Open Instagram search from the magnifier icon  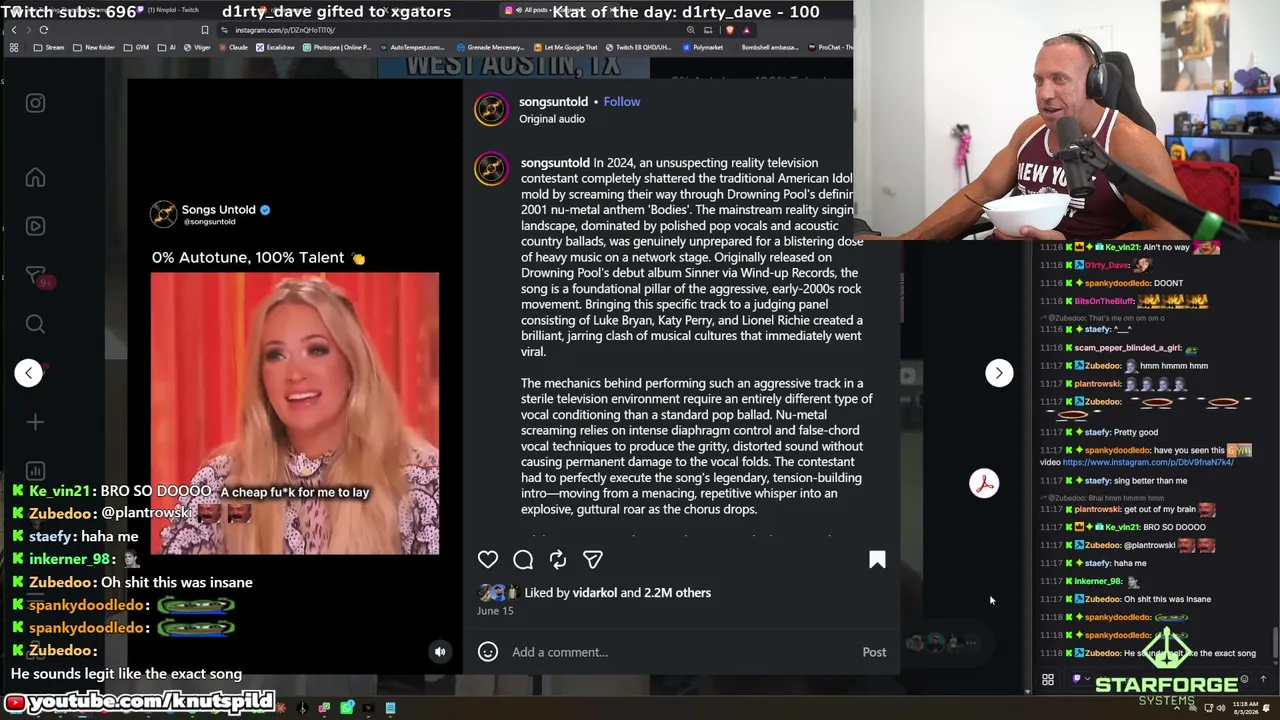[x=35, y=324]
